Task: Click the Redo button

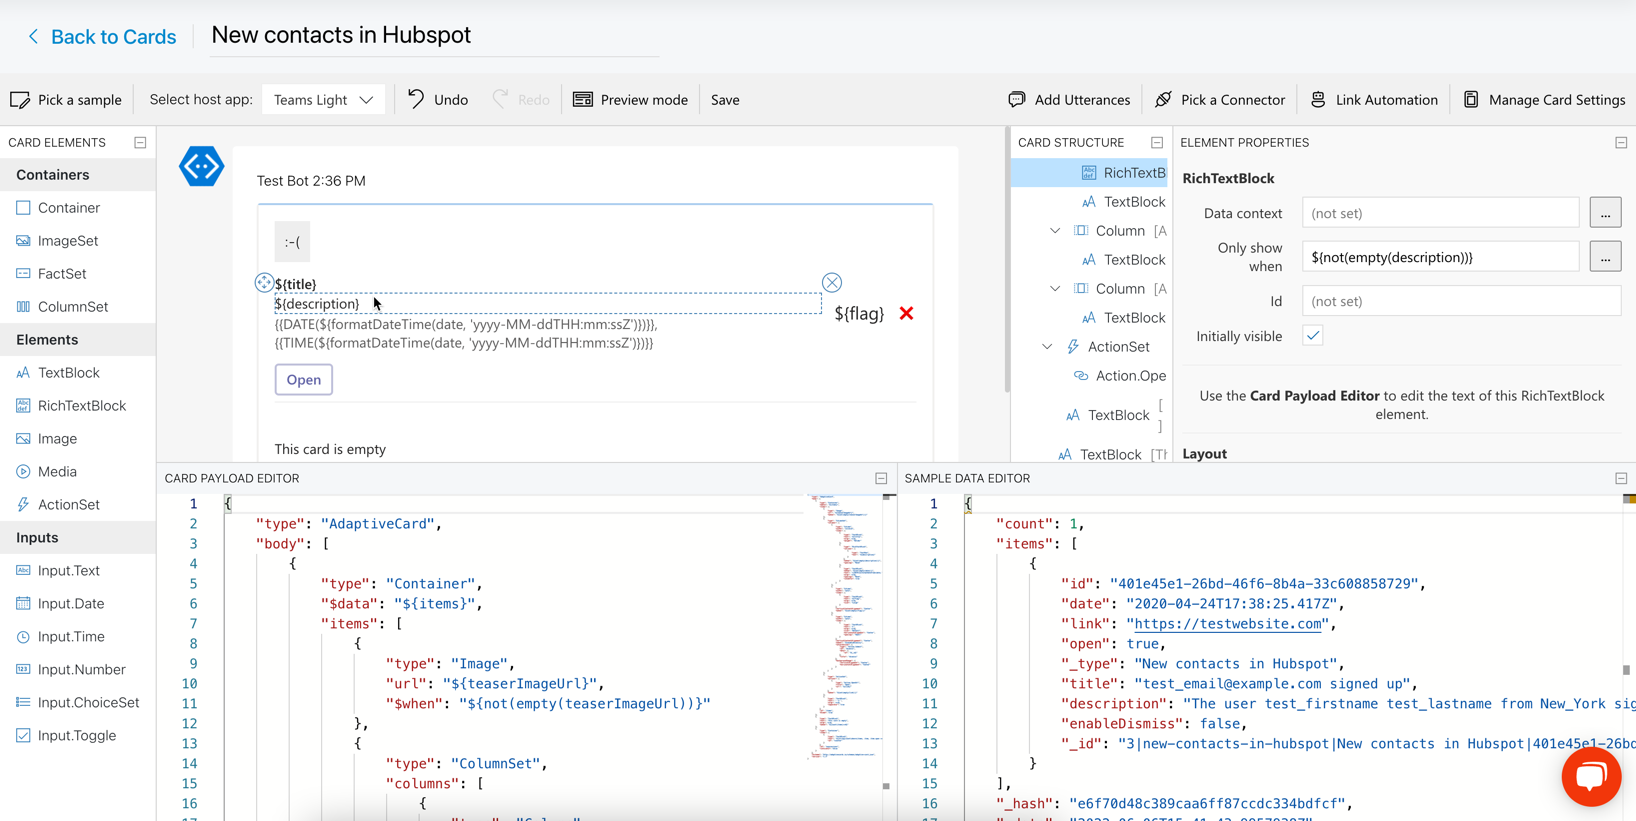Action: 521,99
